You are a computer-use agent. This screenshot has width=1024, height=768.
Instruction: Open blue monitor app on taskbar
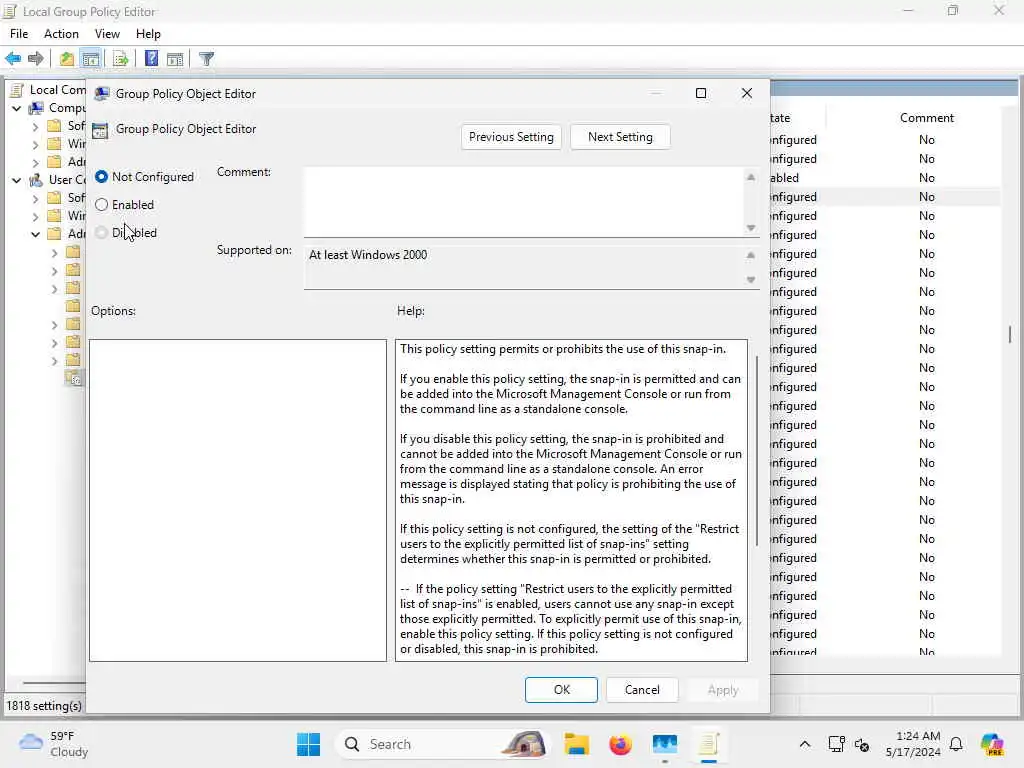pyautogui.click(x=665, y=744)
